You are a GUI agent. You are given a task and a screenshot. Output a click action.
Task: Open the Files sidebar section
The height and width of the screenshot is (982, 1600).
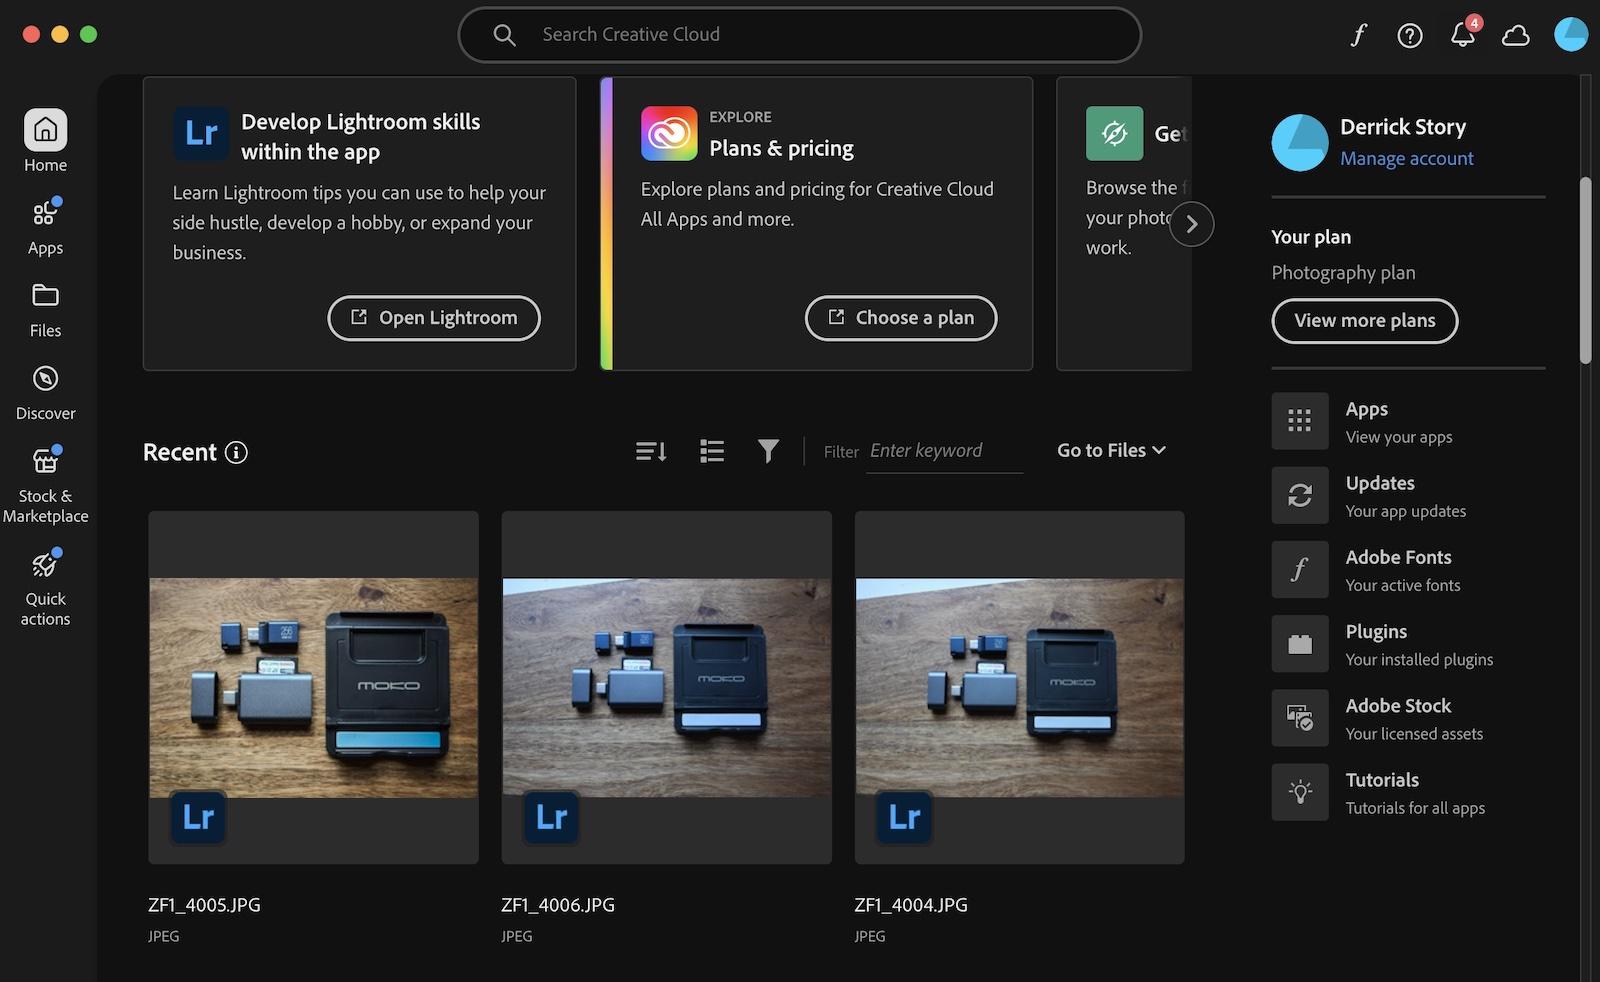click(45, 311)
